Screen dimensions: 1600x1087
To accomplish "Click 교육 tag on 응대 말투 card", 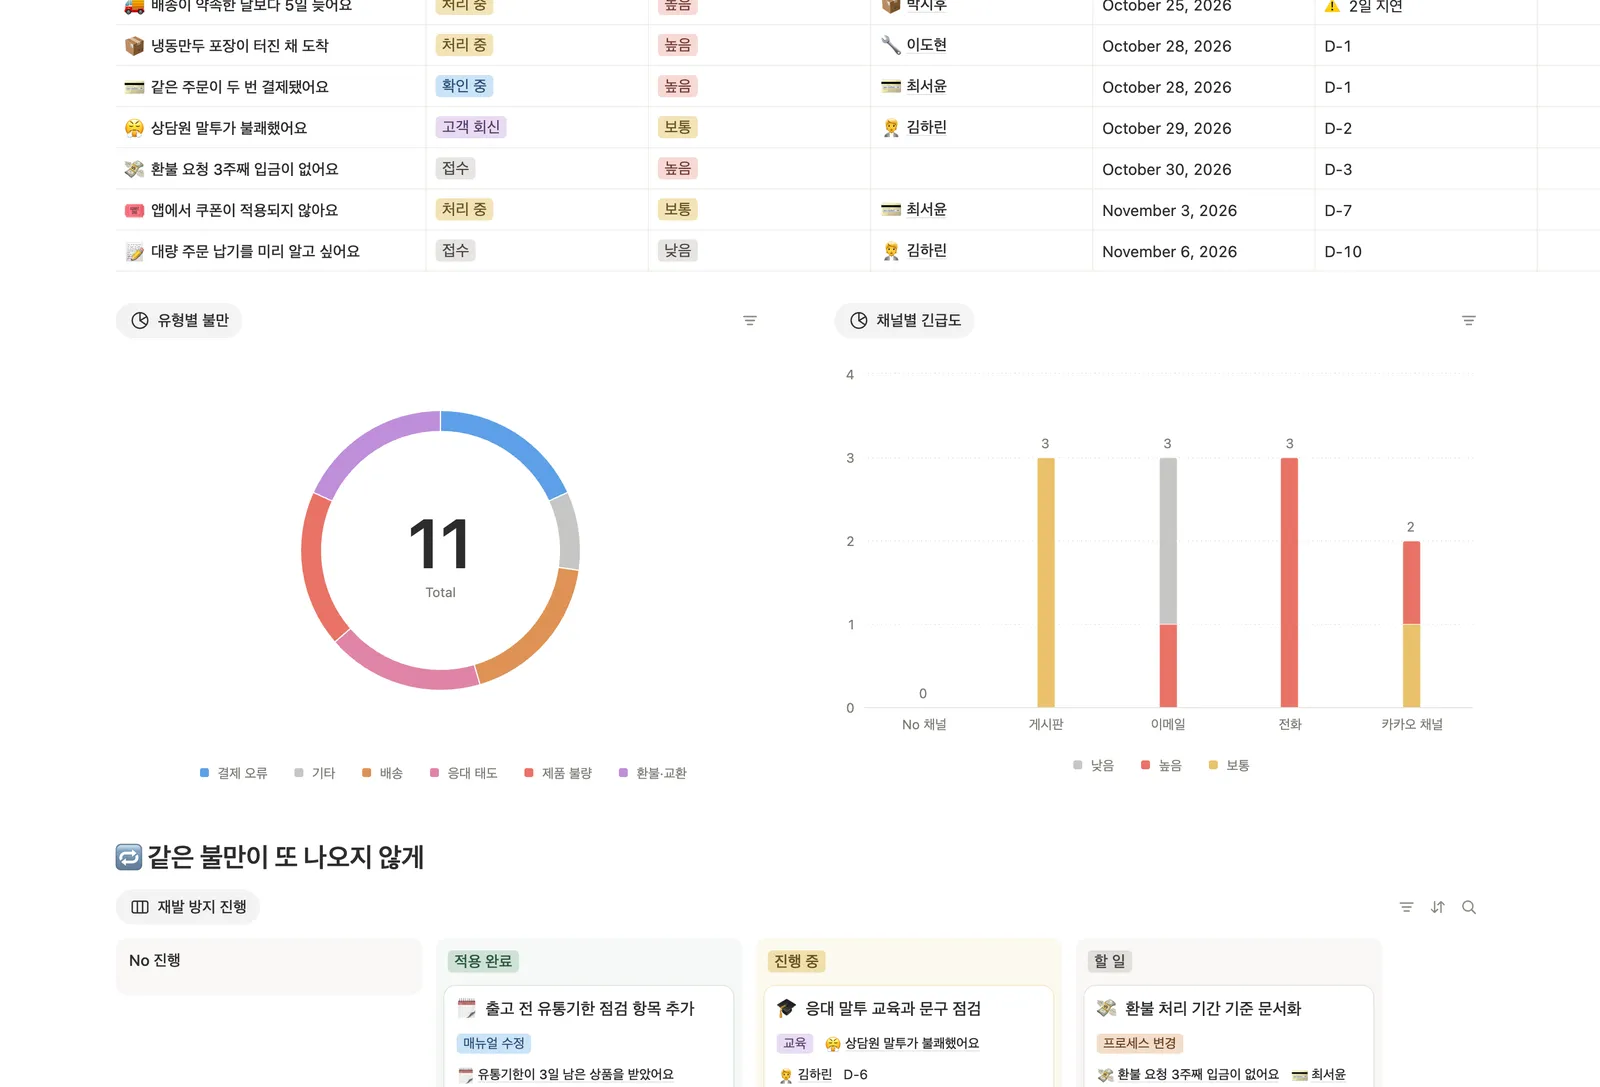I will [x=795, y=1043].
